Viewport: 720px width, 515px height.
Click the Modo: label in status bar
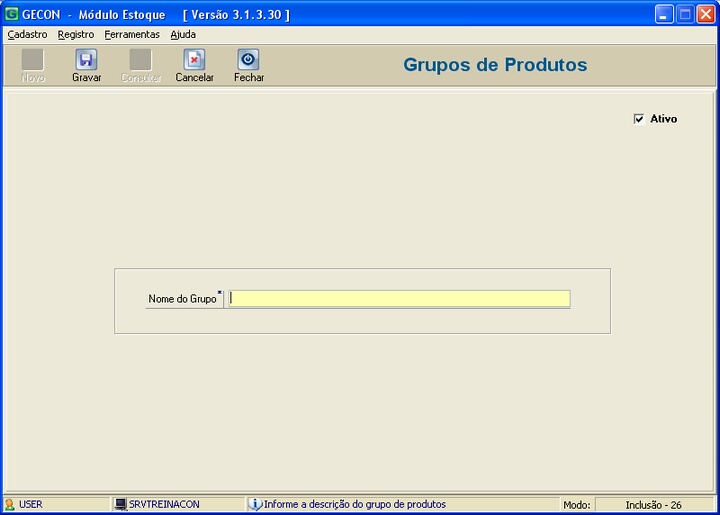click(x=577, y=505)
